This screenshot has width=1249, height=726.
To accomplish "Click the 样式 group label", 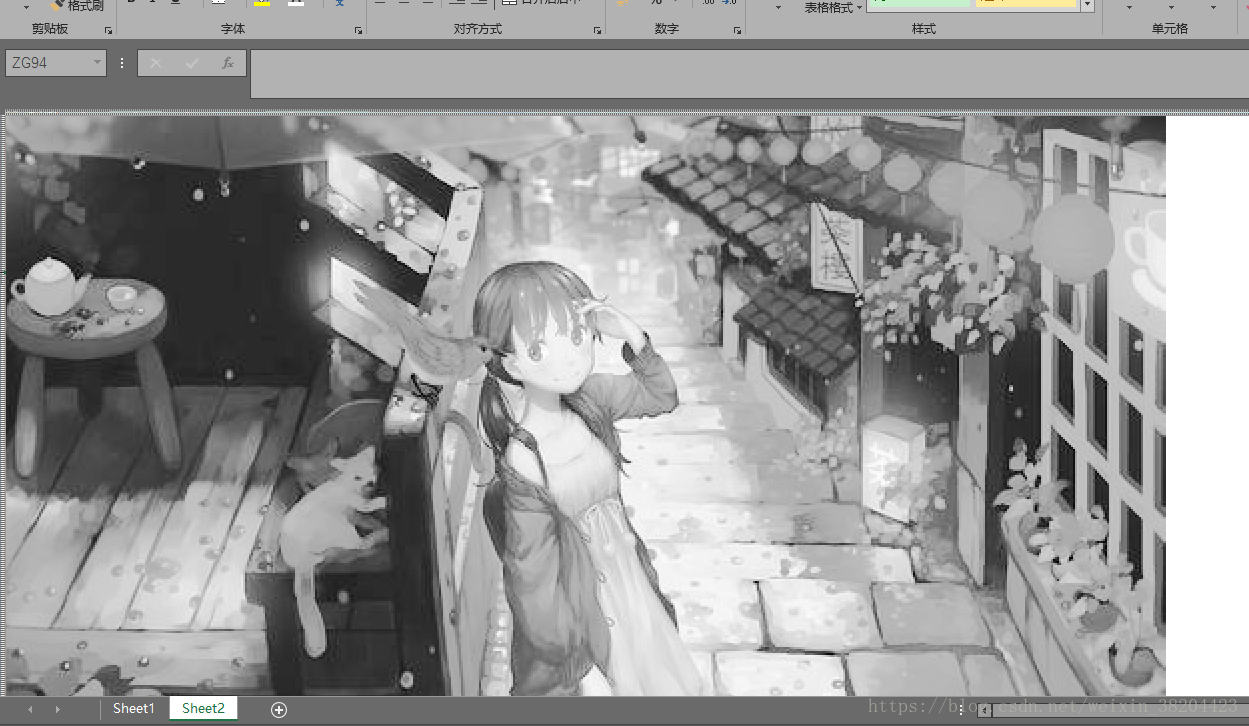I will (x=923, y=29).
